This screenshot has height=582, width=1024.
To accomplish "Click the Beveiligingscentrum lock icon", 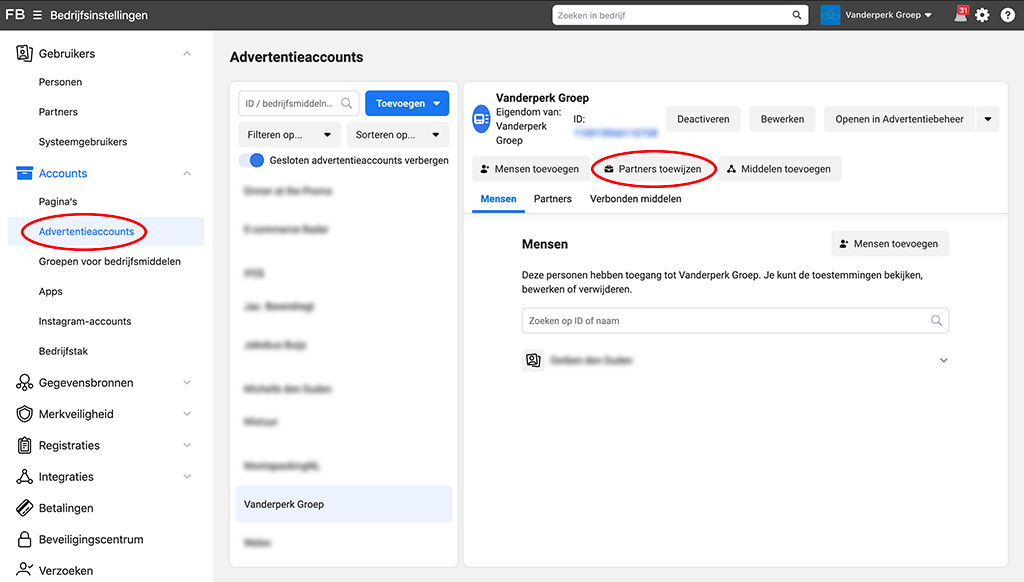I will tap(25, 540).
